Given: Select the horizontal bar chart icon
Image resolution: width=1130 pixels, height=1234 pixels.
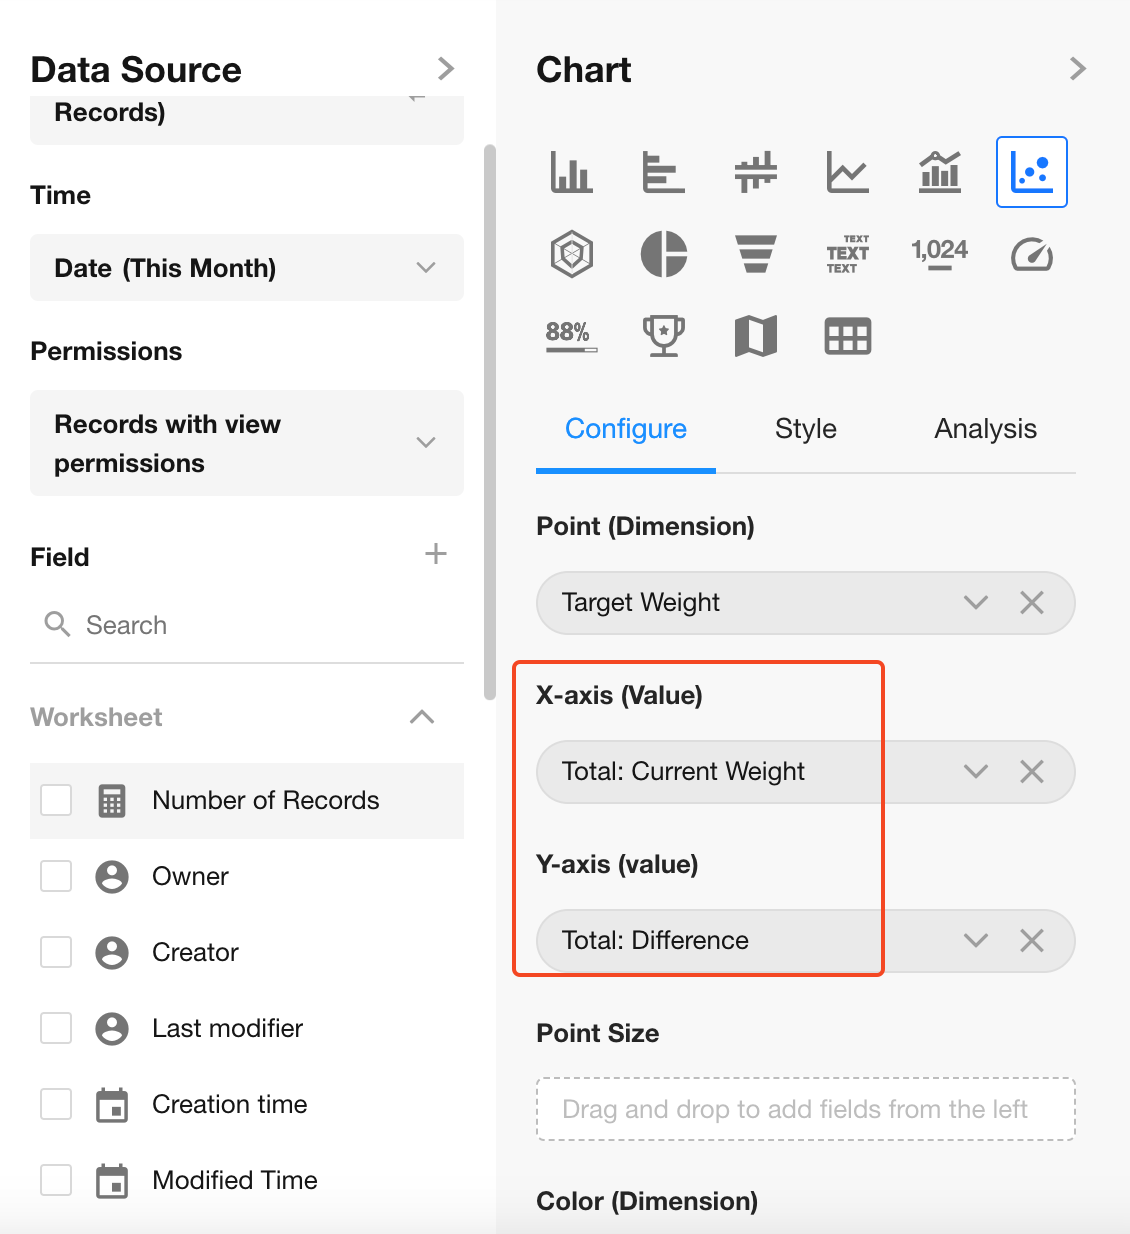Looking at the screenshot, I should click(x=664, y=172).
